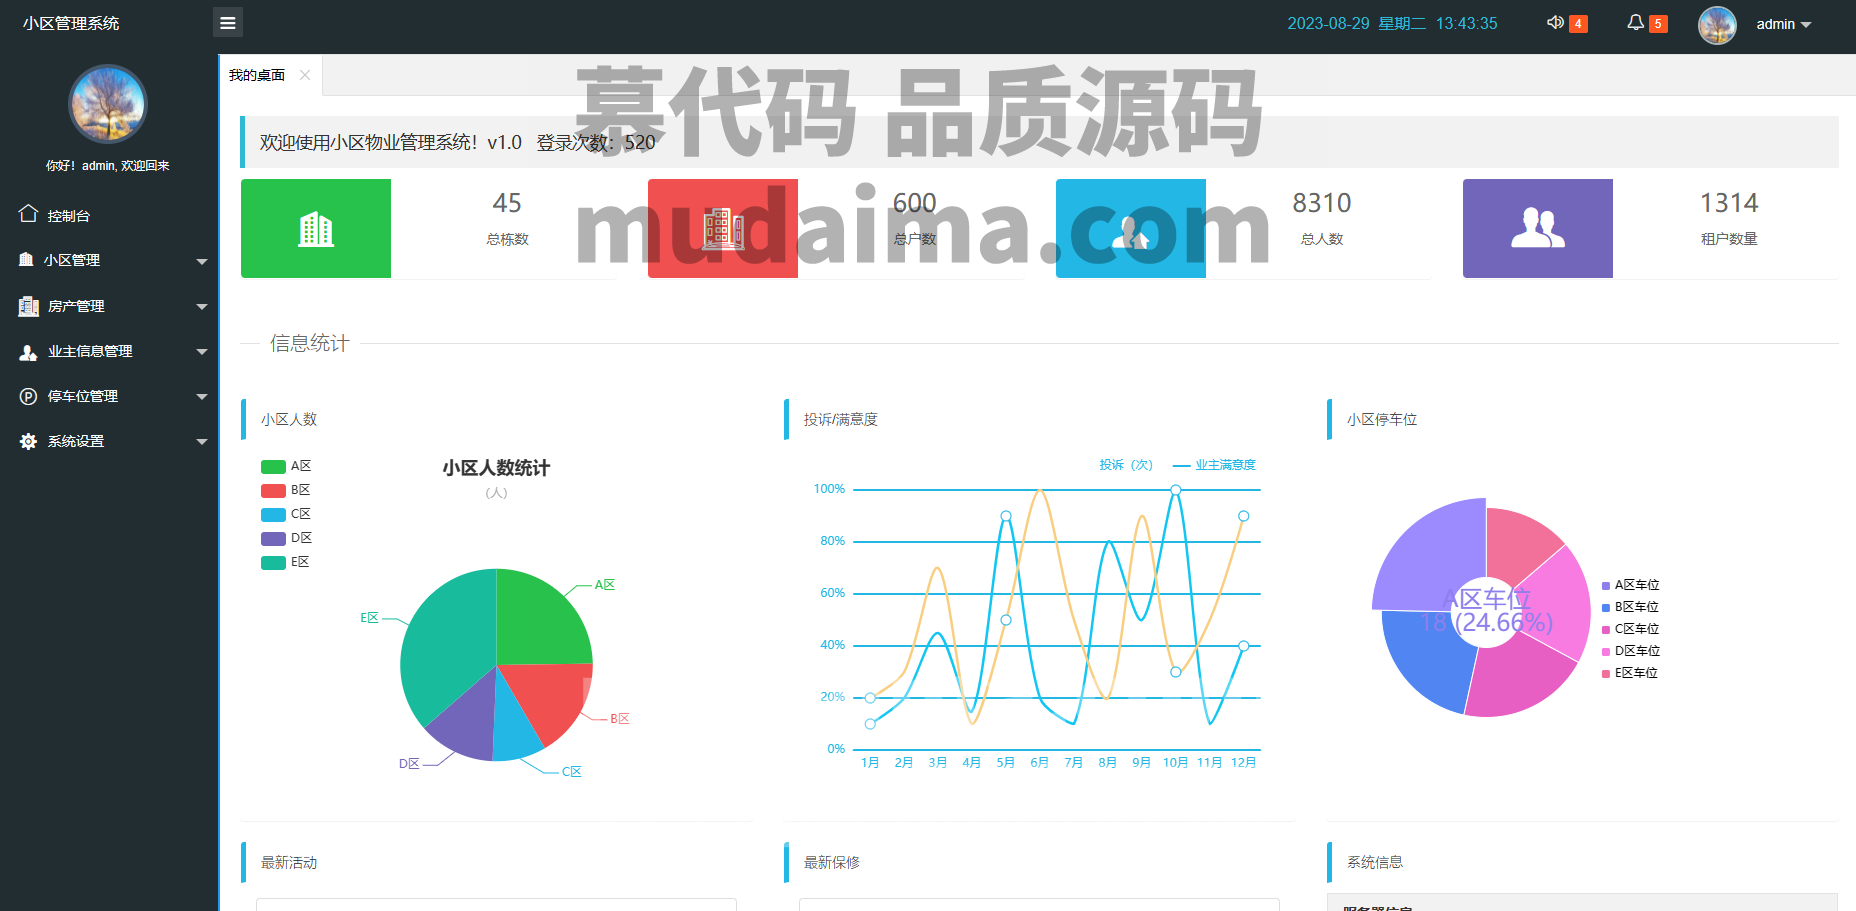Close the 我的桌面 tab with the X

coord(305,75)
